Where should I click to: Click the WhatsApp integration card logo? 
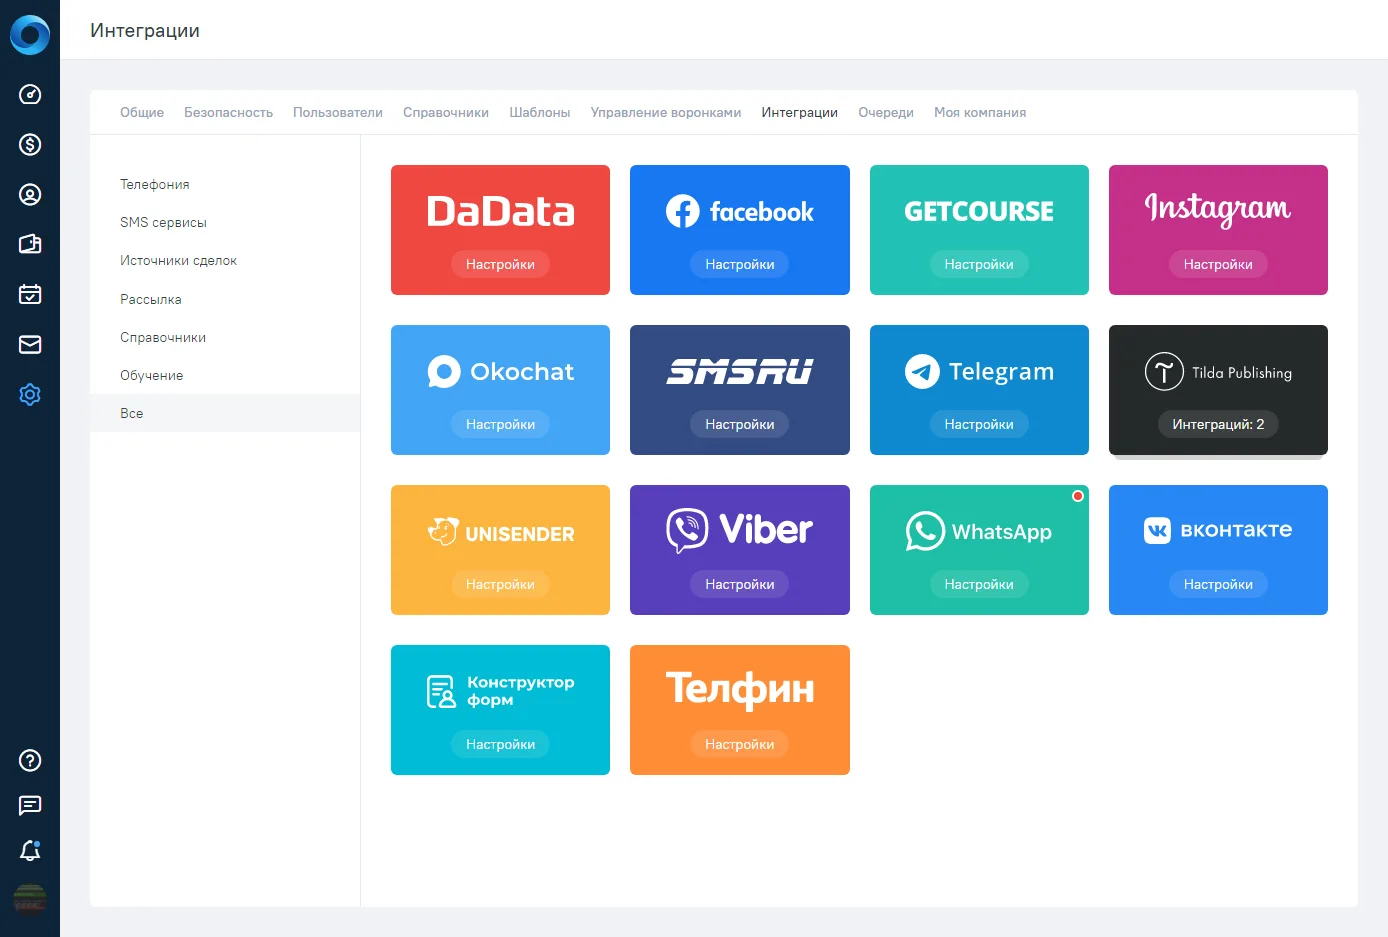(979, 531)
